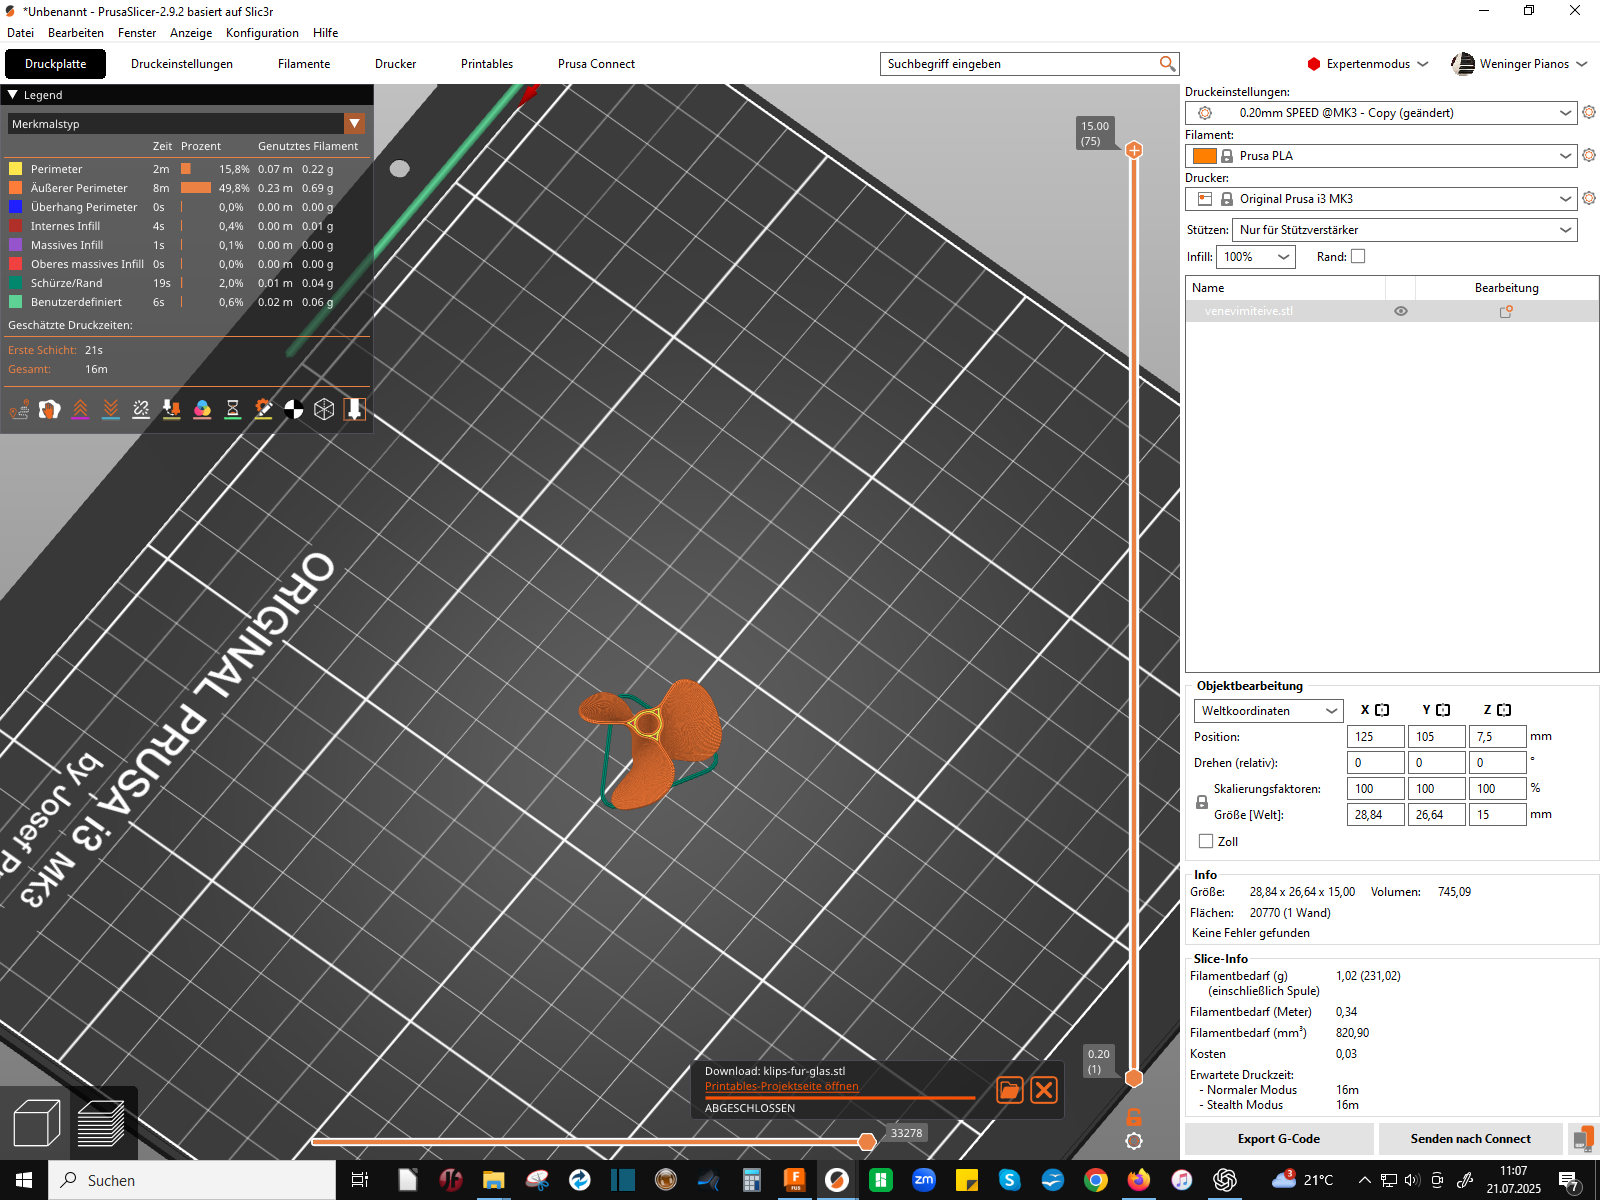Screen dimensions: 1600x1200
Task: Click add color change plus on layer slider
Action: [1134, 150]
